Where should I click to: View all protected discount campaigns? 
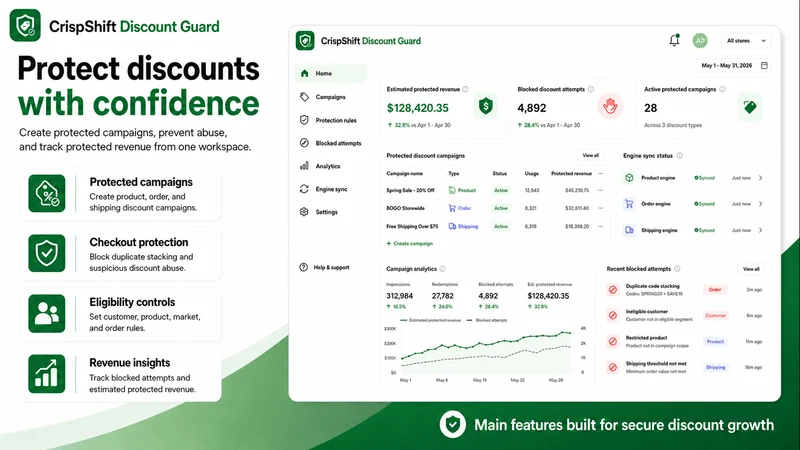tap(591, 156)
